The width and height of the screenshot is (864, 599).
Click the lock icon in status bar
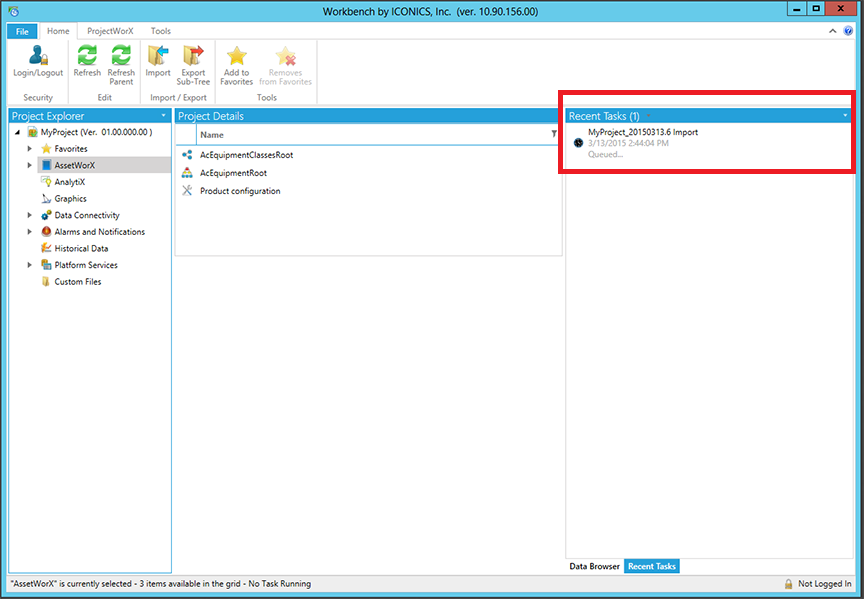[x=789, y=584]
